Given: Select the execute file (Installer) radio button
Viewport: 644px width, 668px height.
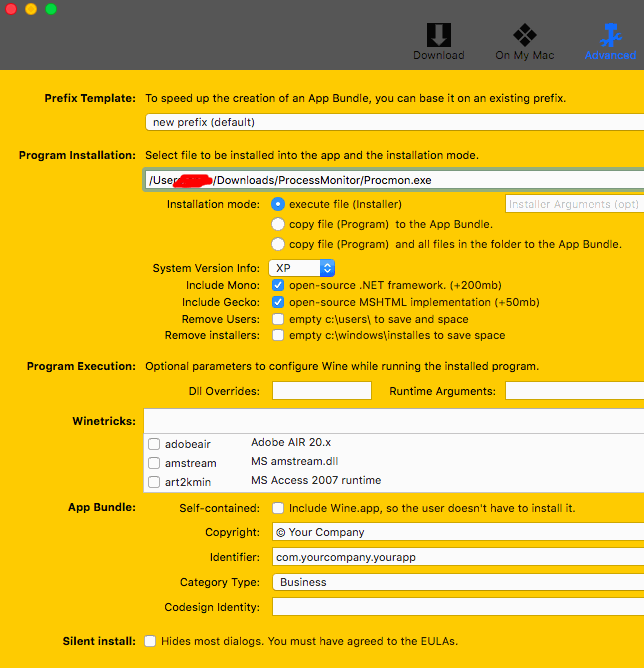Looking at the screenshot, I should pyautogui.click(x=278, y=204).
